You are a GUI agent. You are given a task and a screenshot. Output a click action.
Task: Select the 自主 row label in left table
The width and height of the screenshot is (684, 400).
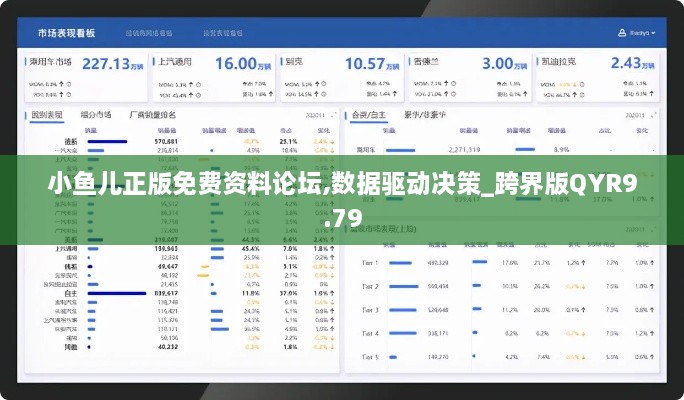click(x=71, y=293)
